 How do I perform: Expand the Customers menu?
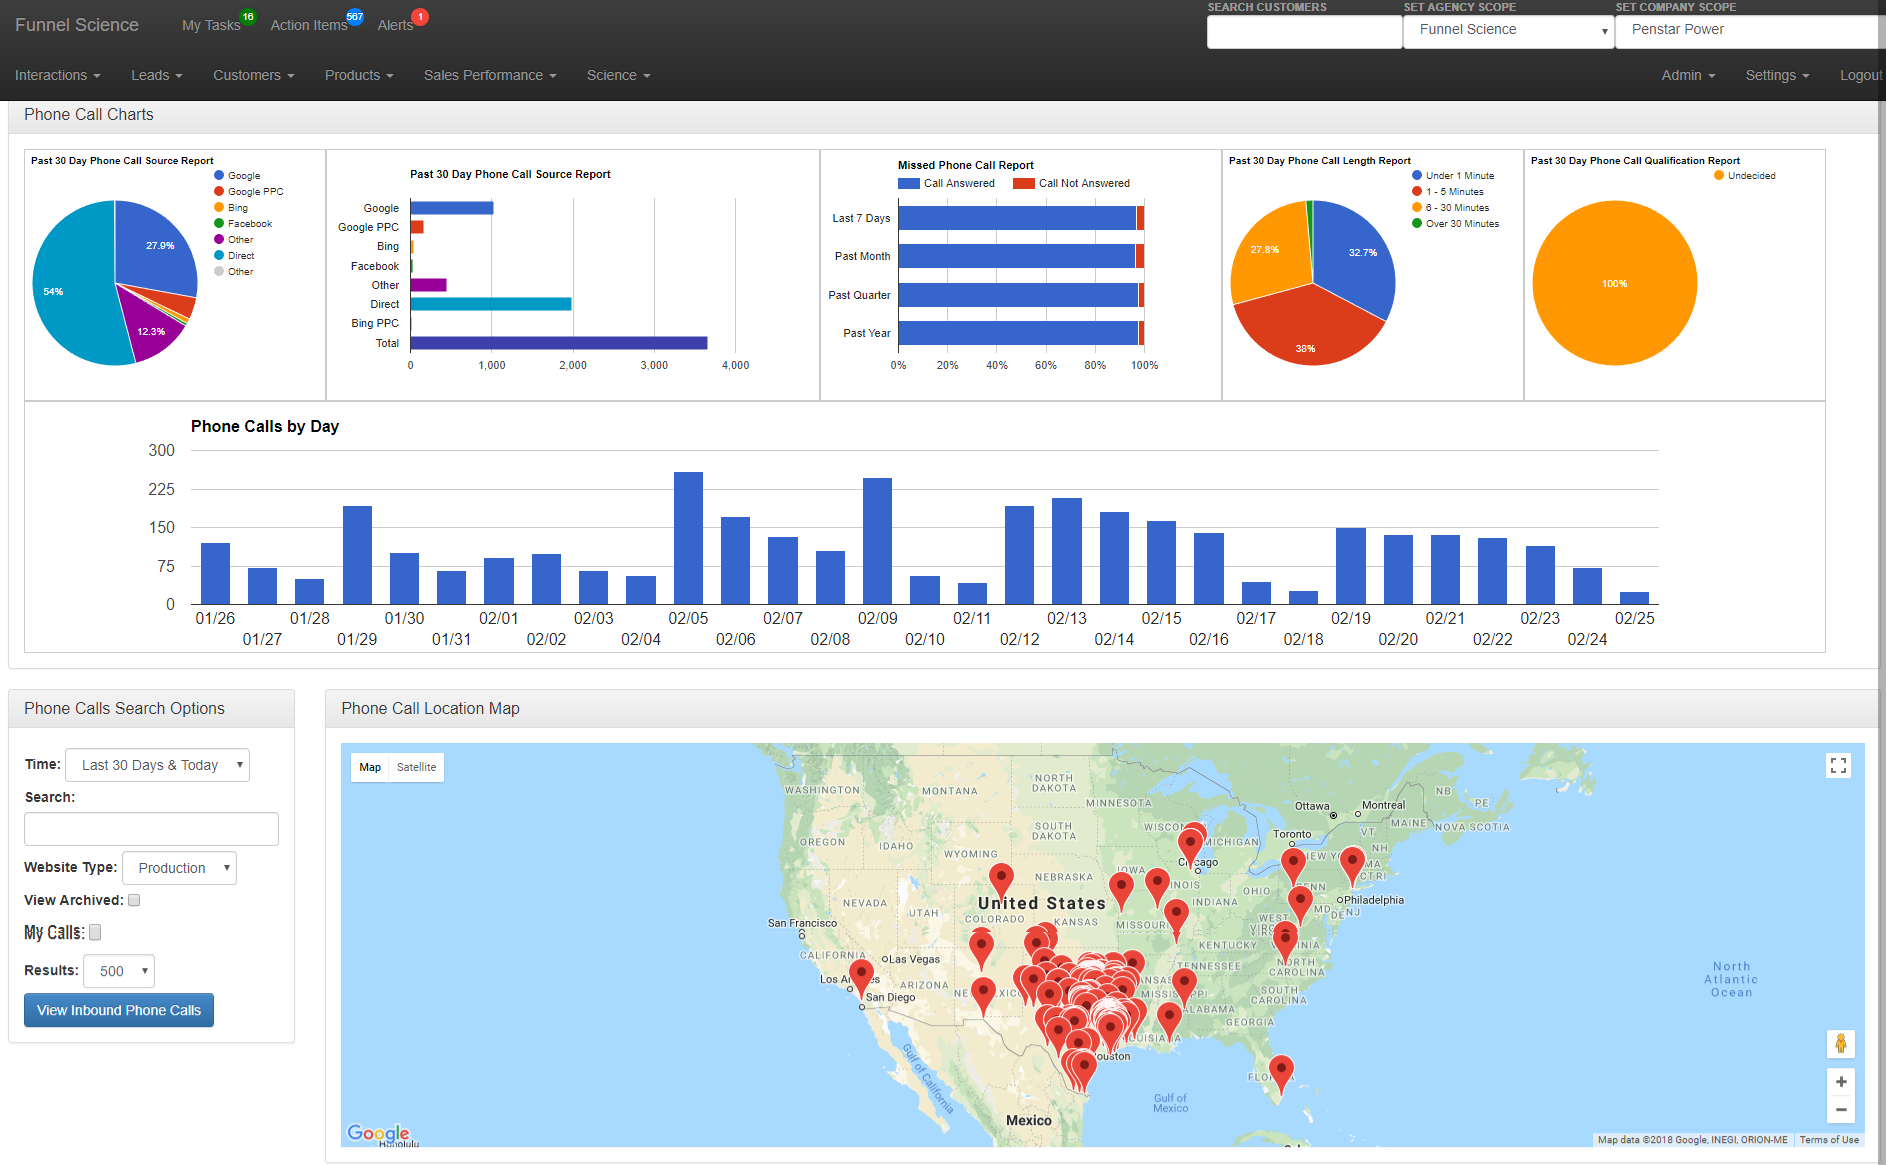(253, 75)
